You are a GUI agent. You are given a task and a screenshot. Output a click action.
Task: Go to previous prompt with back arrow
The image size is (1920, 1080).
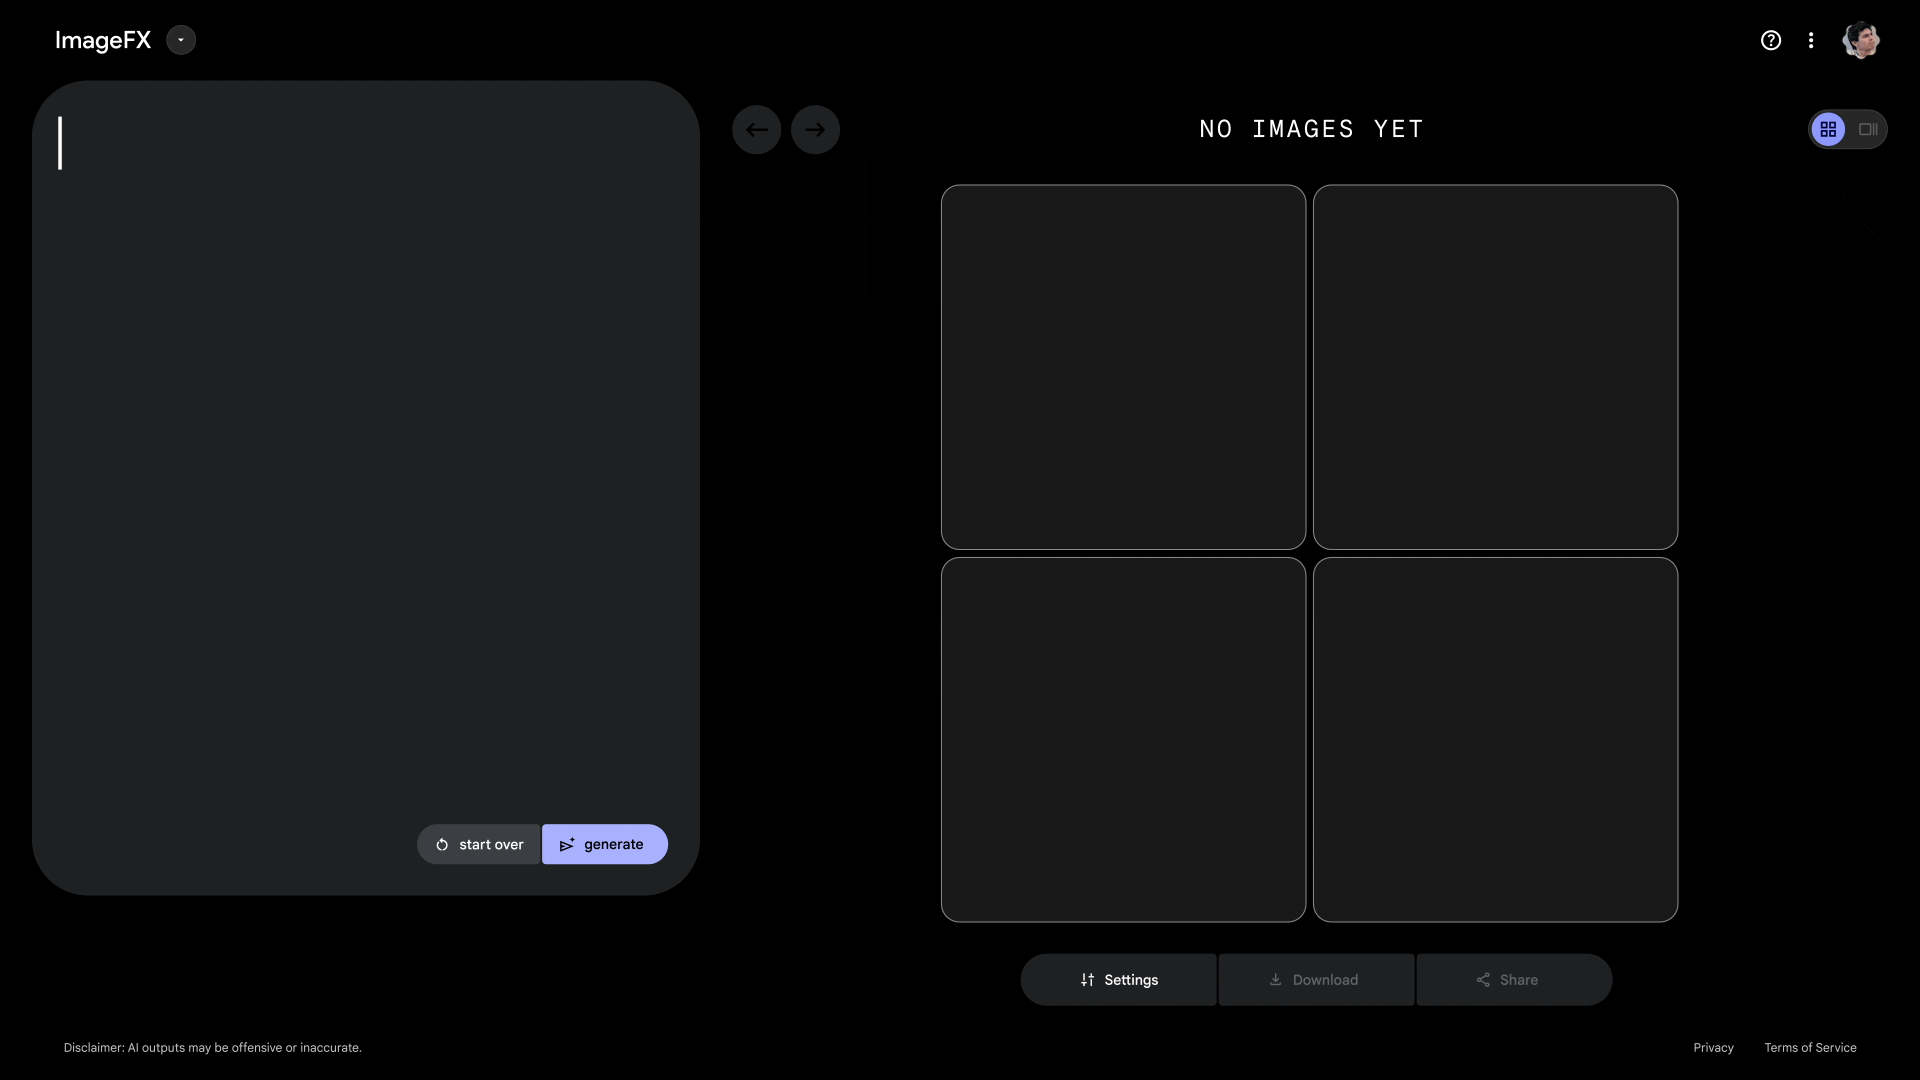click(x=756, y=130)
